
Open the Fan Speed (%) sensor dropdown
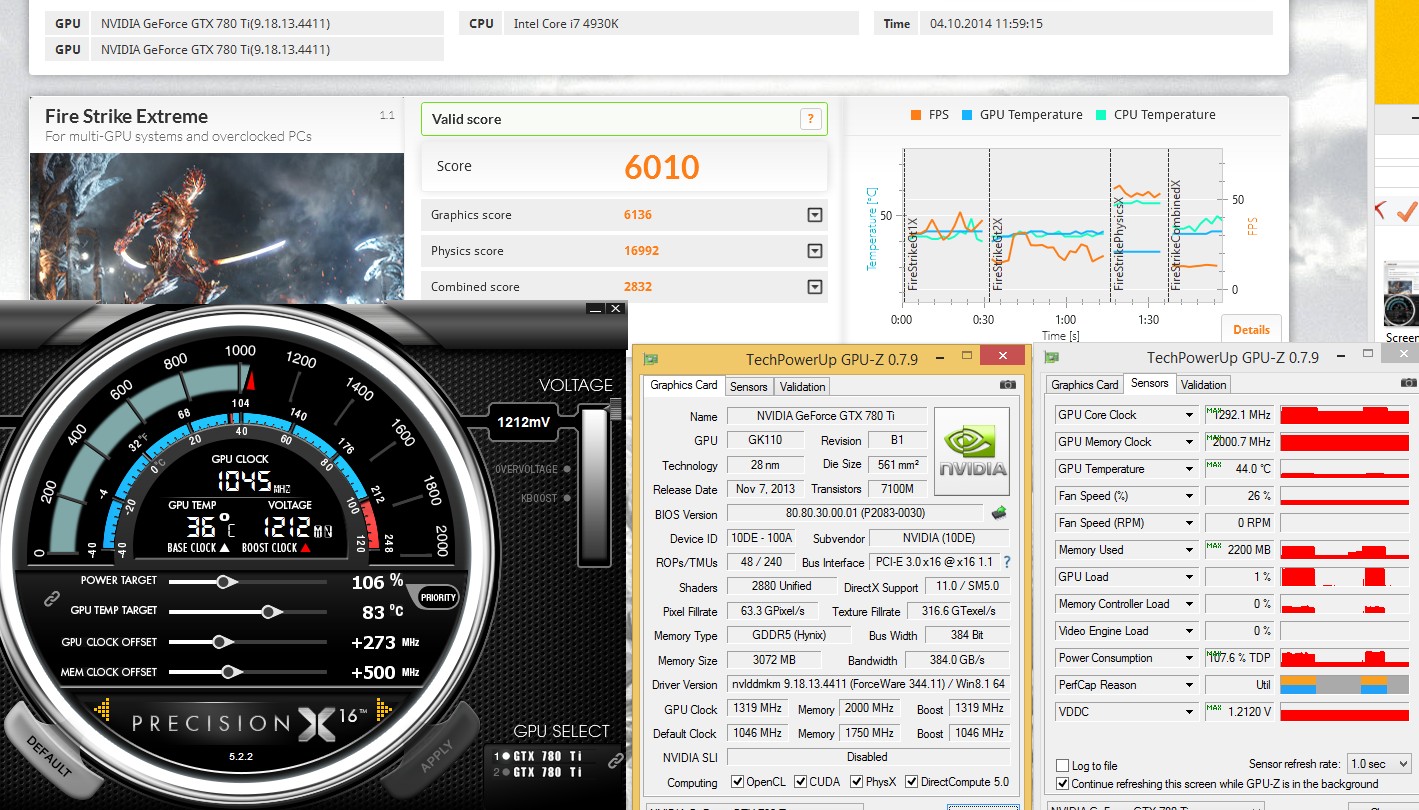coord(1189,496)
